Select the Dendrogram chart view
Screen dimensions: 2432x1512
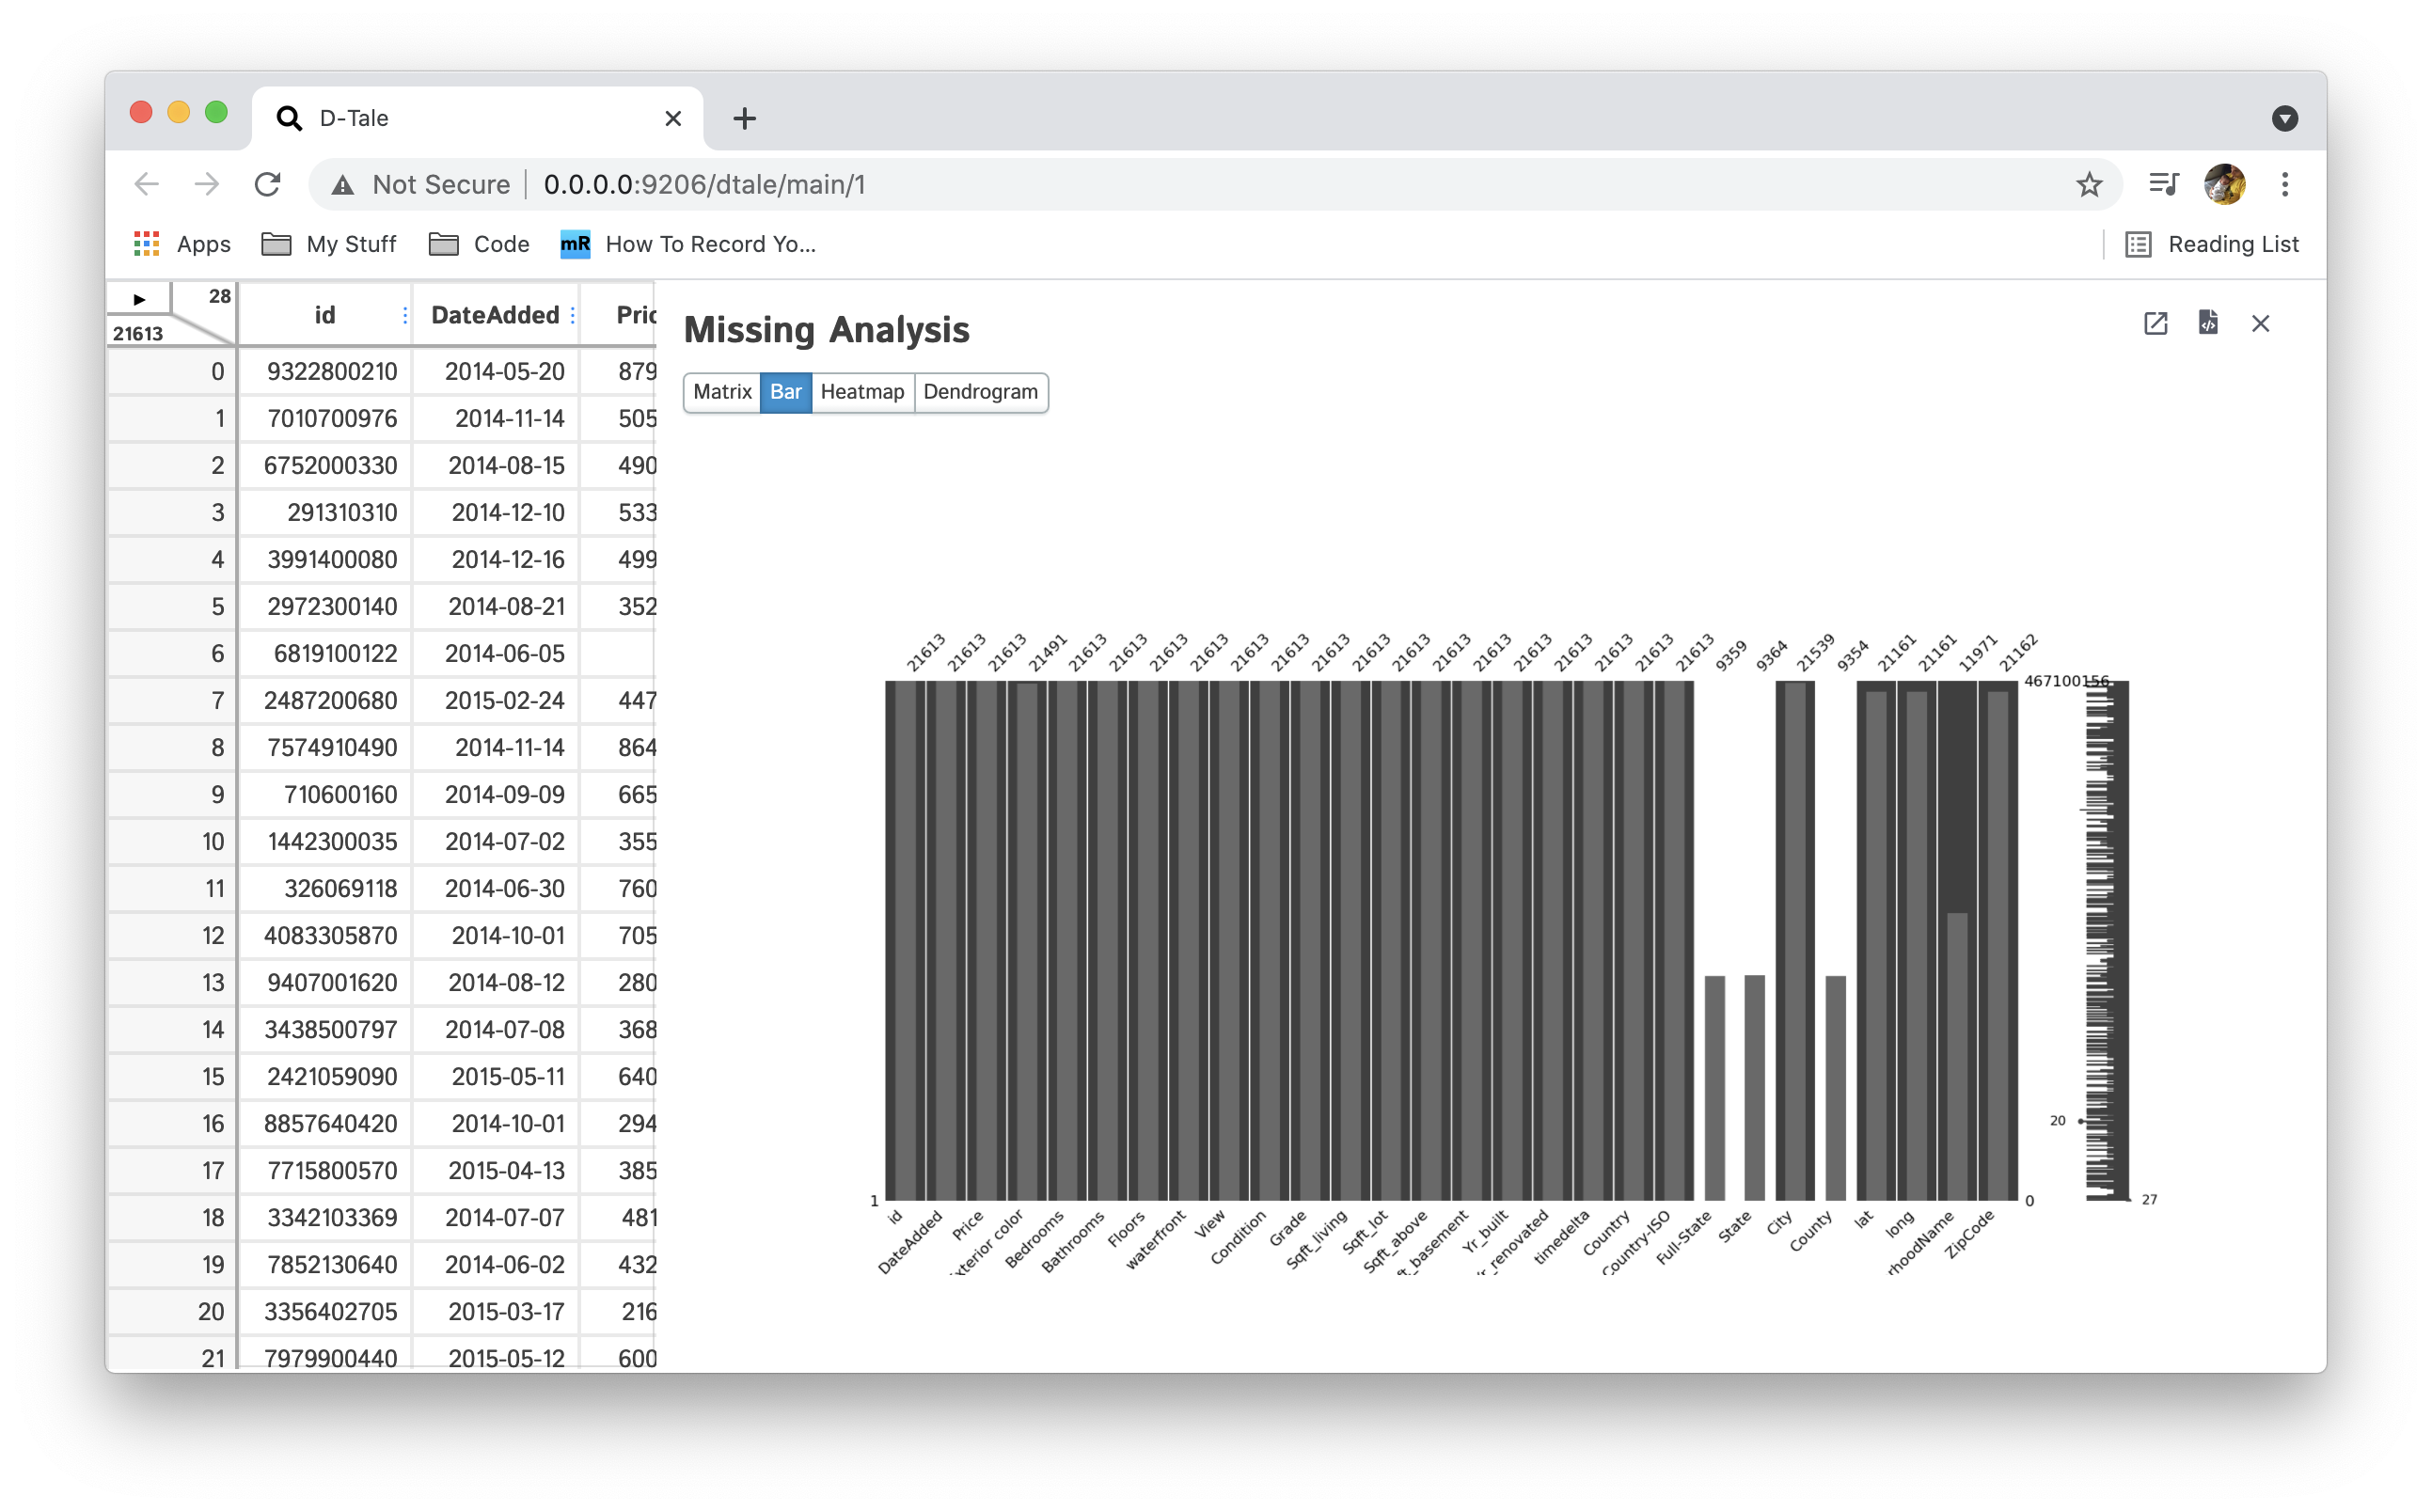coord(979,392)
